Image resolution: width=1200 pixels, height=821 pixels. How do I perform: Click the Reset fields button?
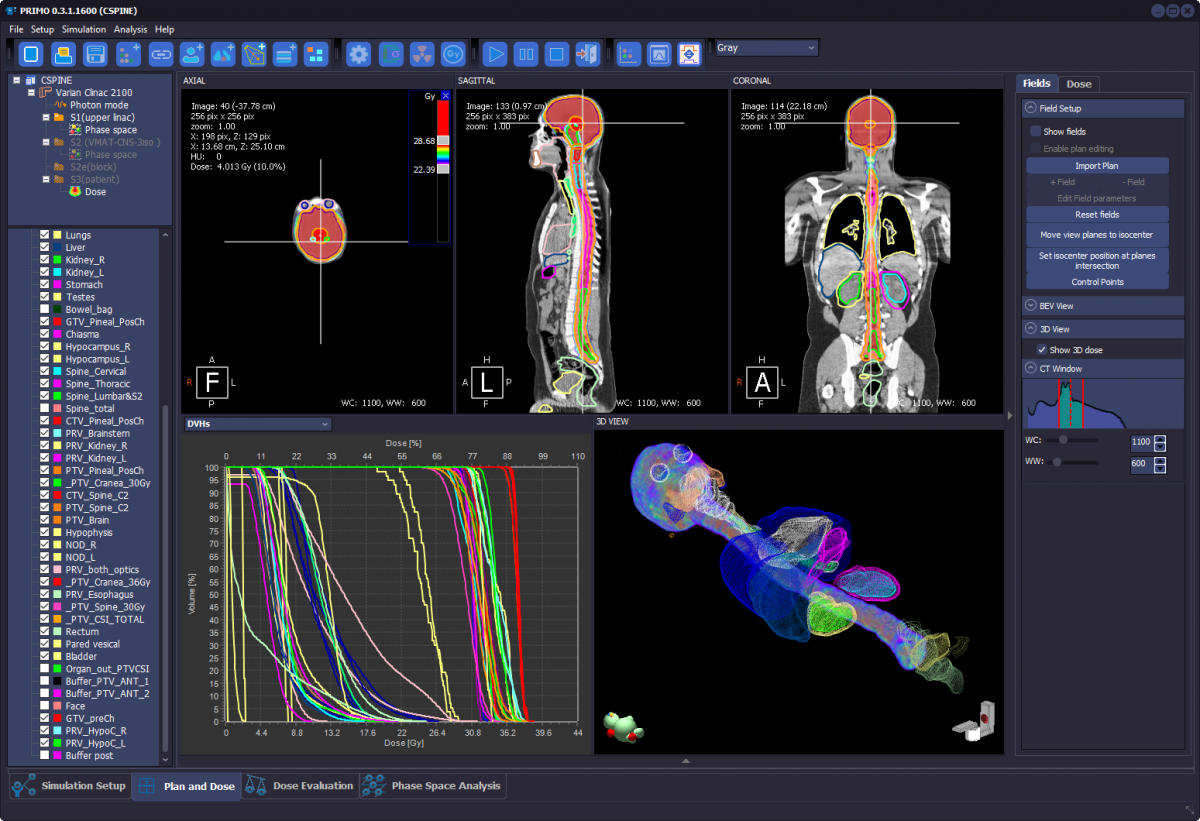point(1097,215)
